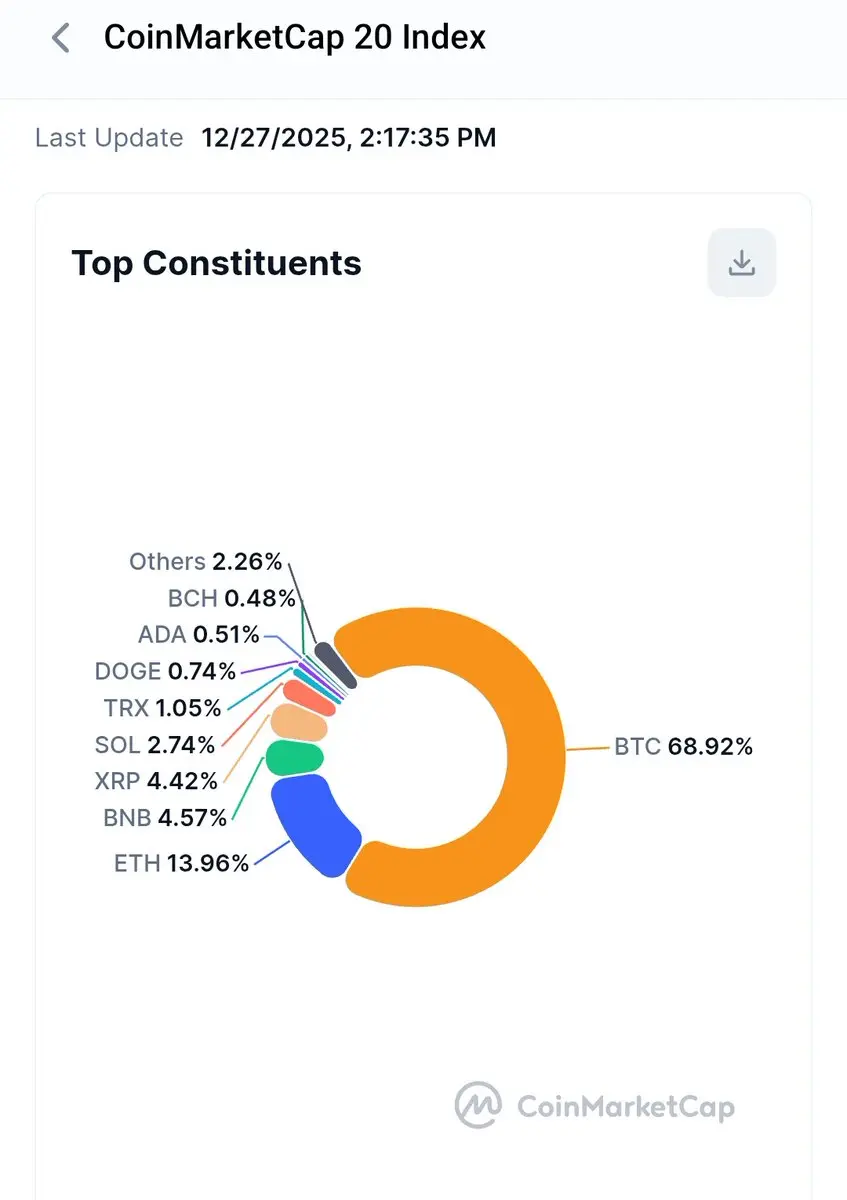Click the SOL 2.74% label
847x1200 pixels.
click(x=154, y=745)
